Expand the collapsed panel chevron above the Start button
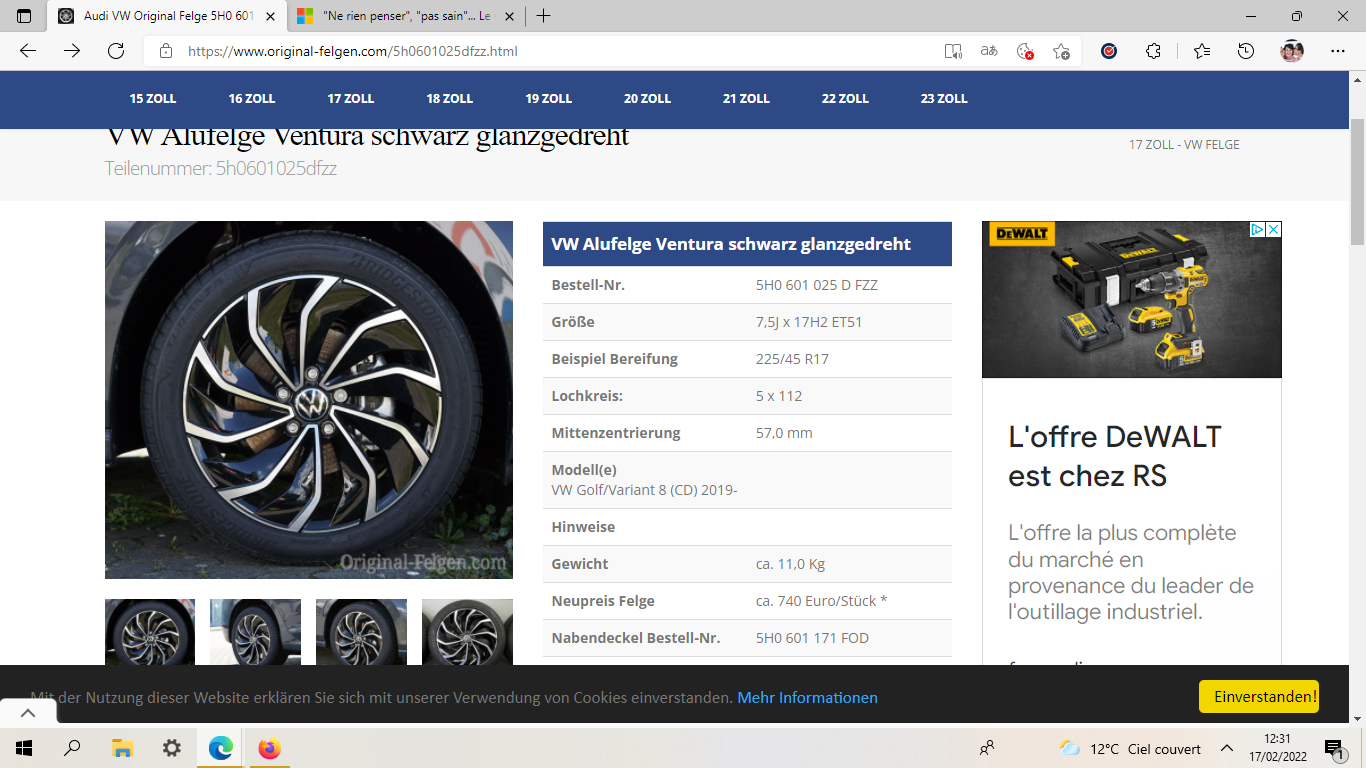The image size is (1366, 768). (28, 713)
